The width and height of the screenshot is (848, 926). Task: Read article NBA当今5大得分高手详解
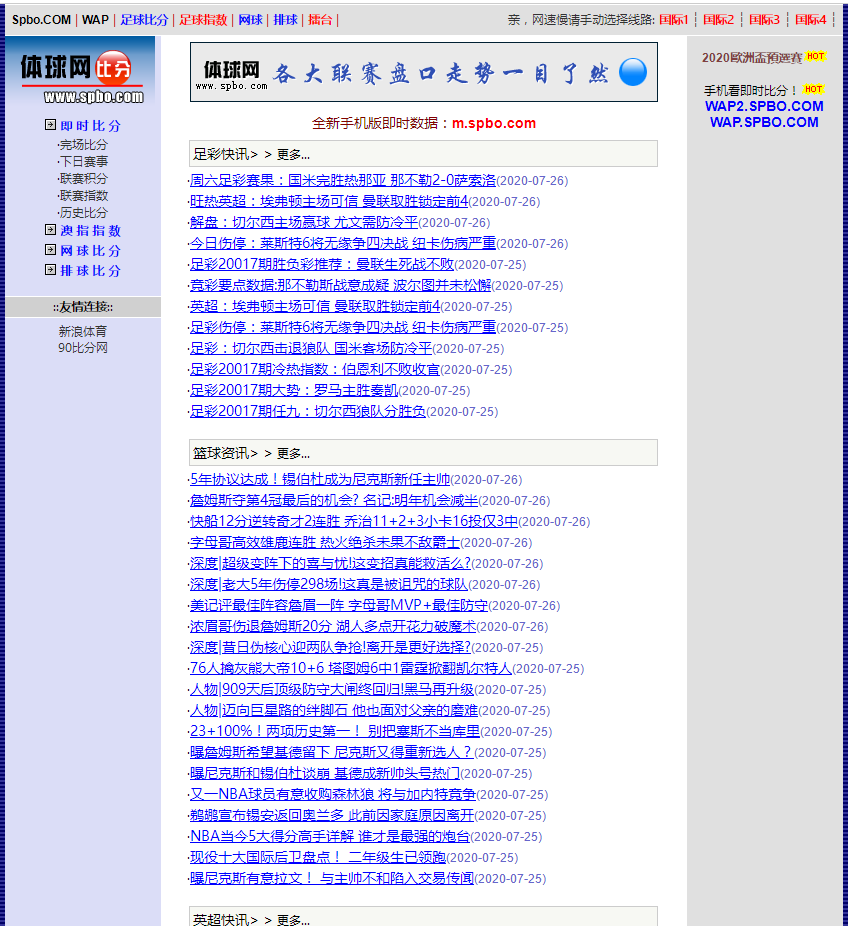point(330,836)
